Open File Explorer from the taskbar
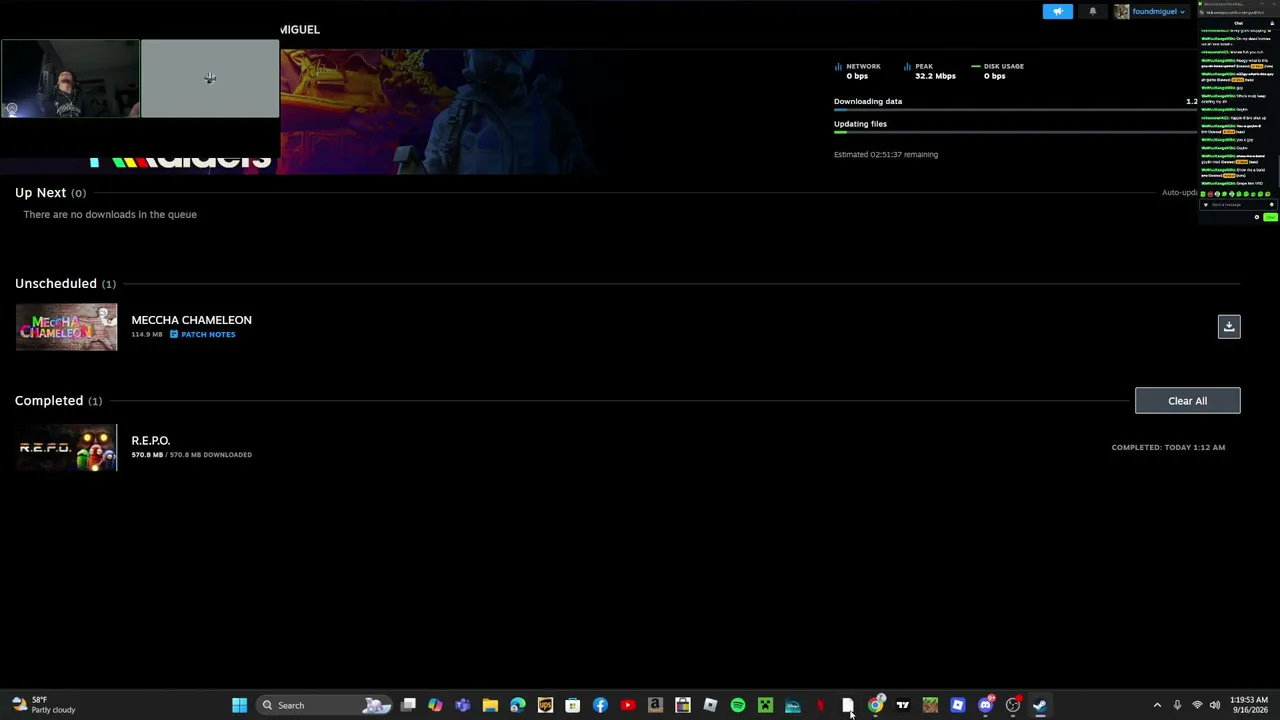Viewport: 1280px width, 720px height. coord(490,706)
